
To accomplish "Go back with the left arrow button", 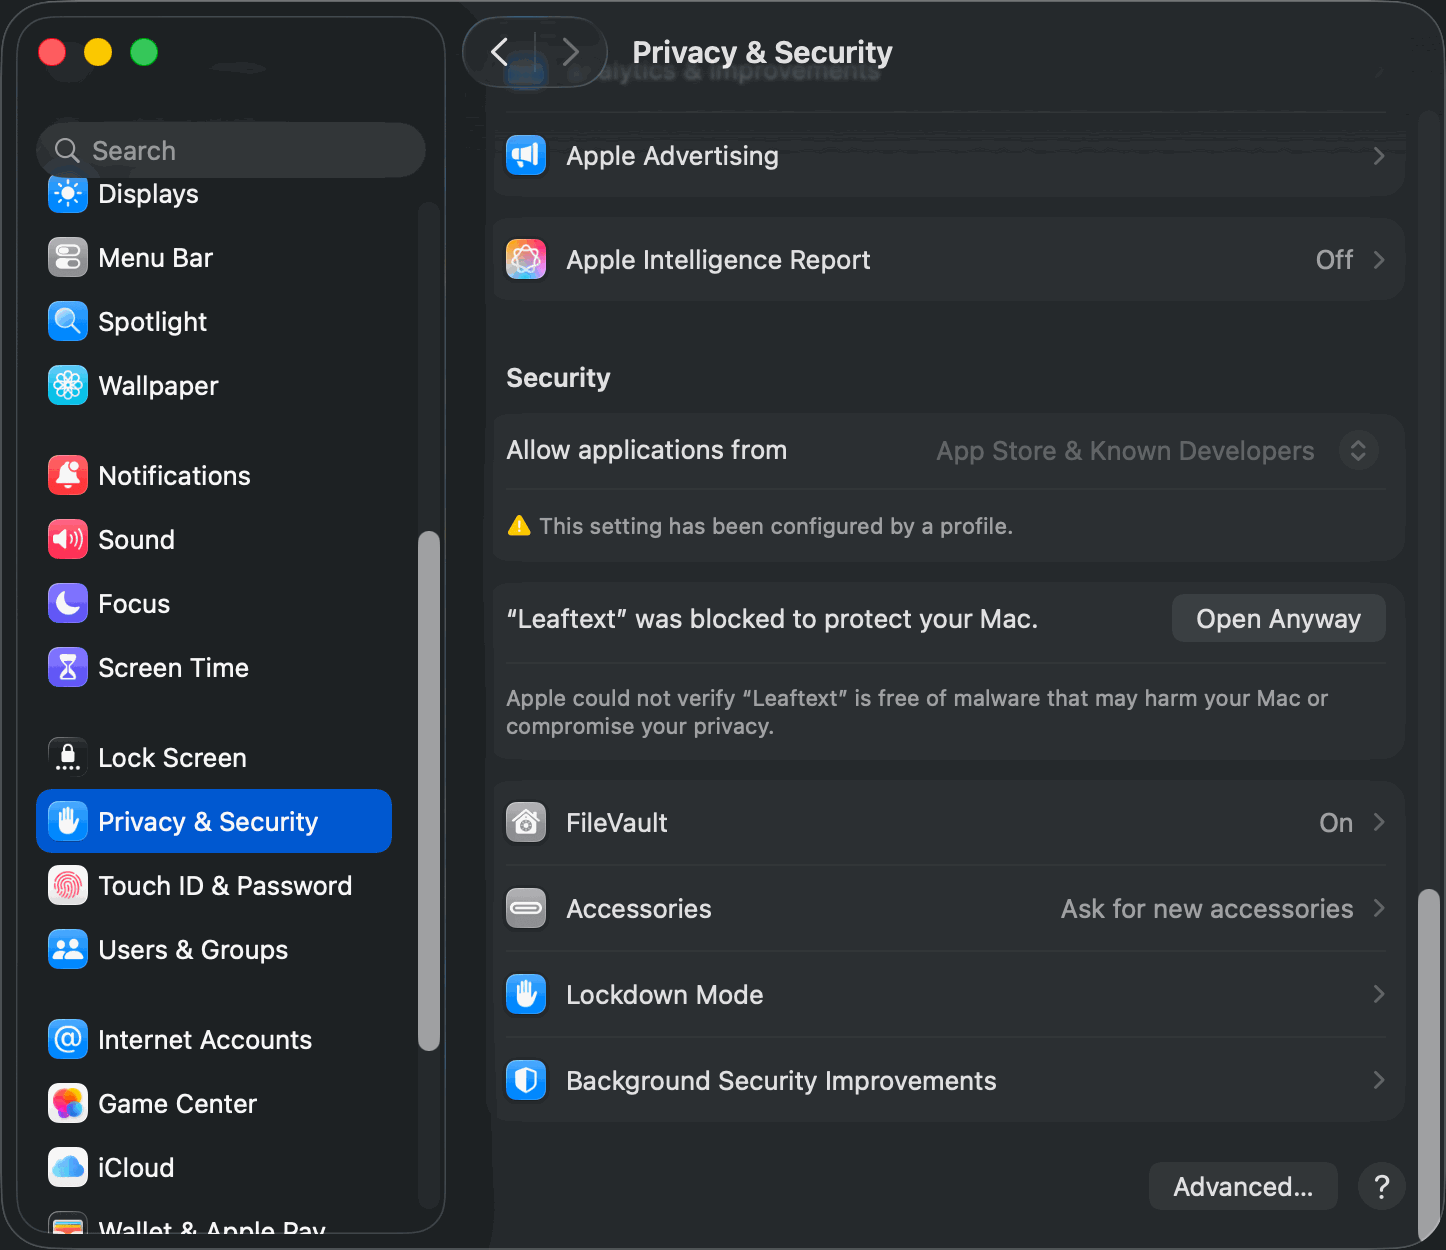I will (x=500, y=52).
